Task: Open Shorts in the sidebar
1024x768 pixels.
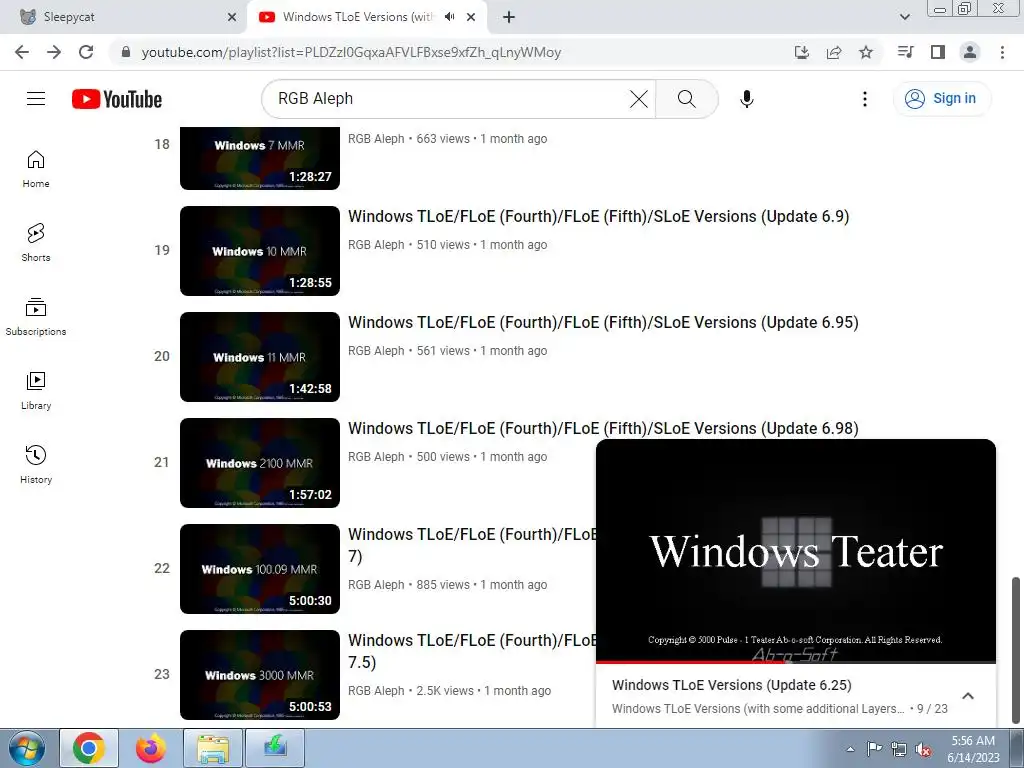Action: [x=36, y=243]
